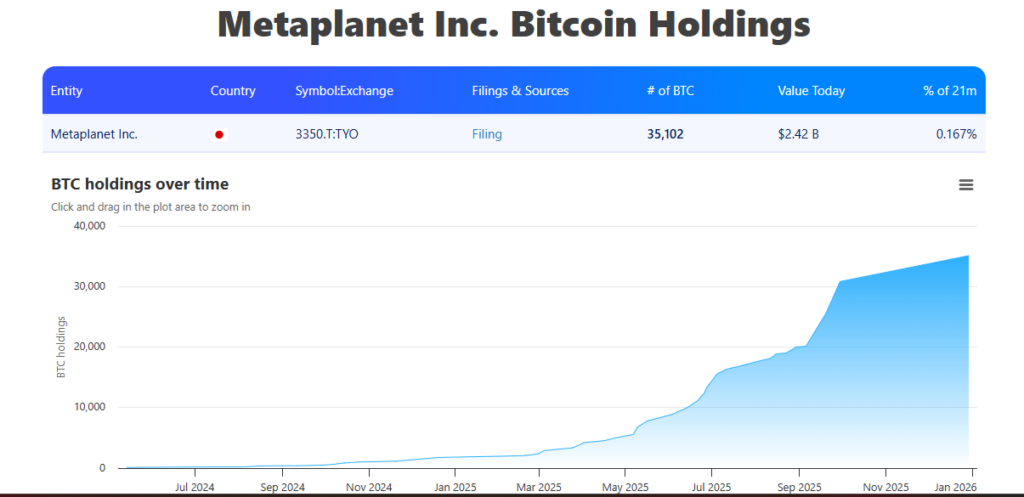Viewport: 1024px width, 497px height.
Task: Click the Metaplanet Inc. Bitcoin Holdings heading
Action: coord(514,25)
